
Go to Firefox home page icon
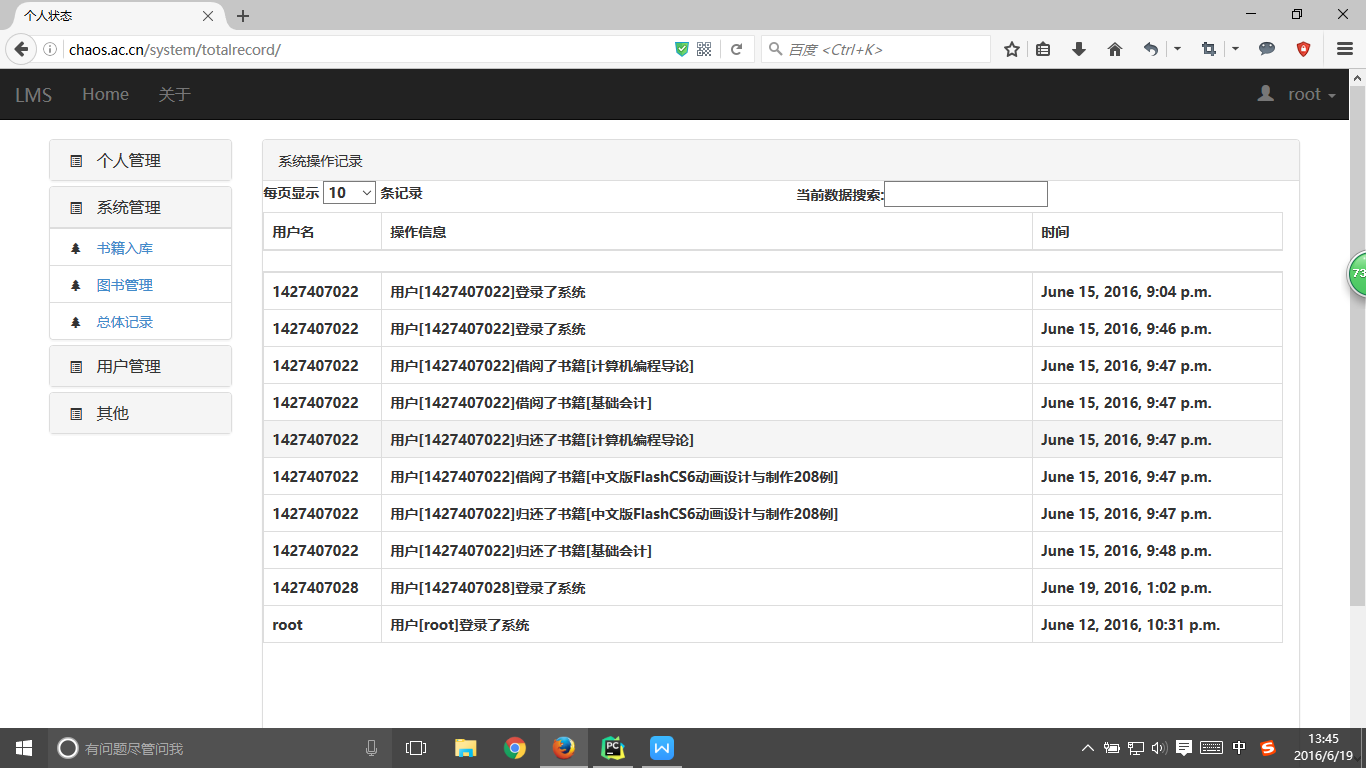pyautogui.click(x=1115, y=49)
